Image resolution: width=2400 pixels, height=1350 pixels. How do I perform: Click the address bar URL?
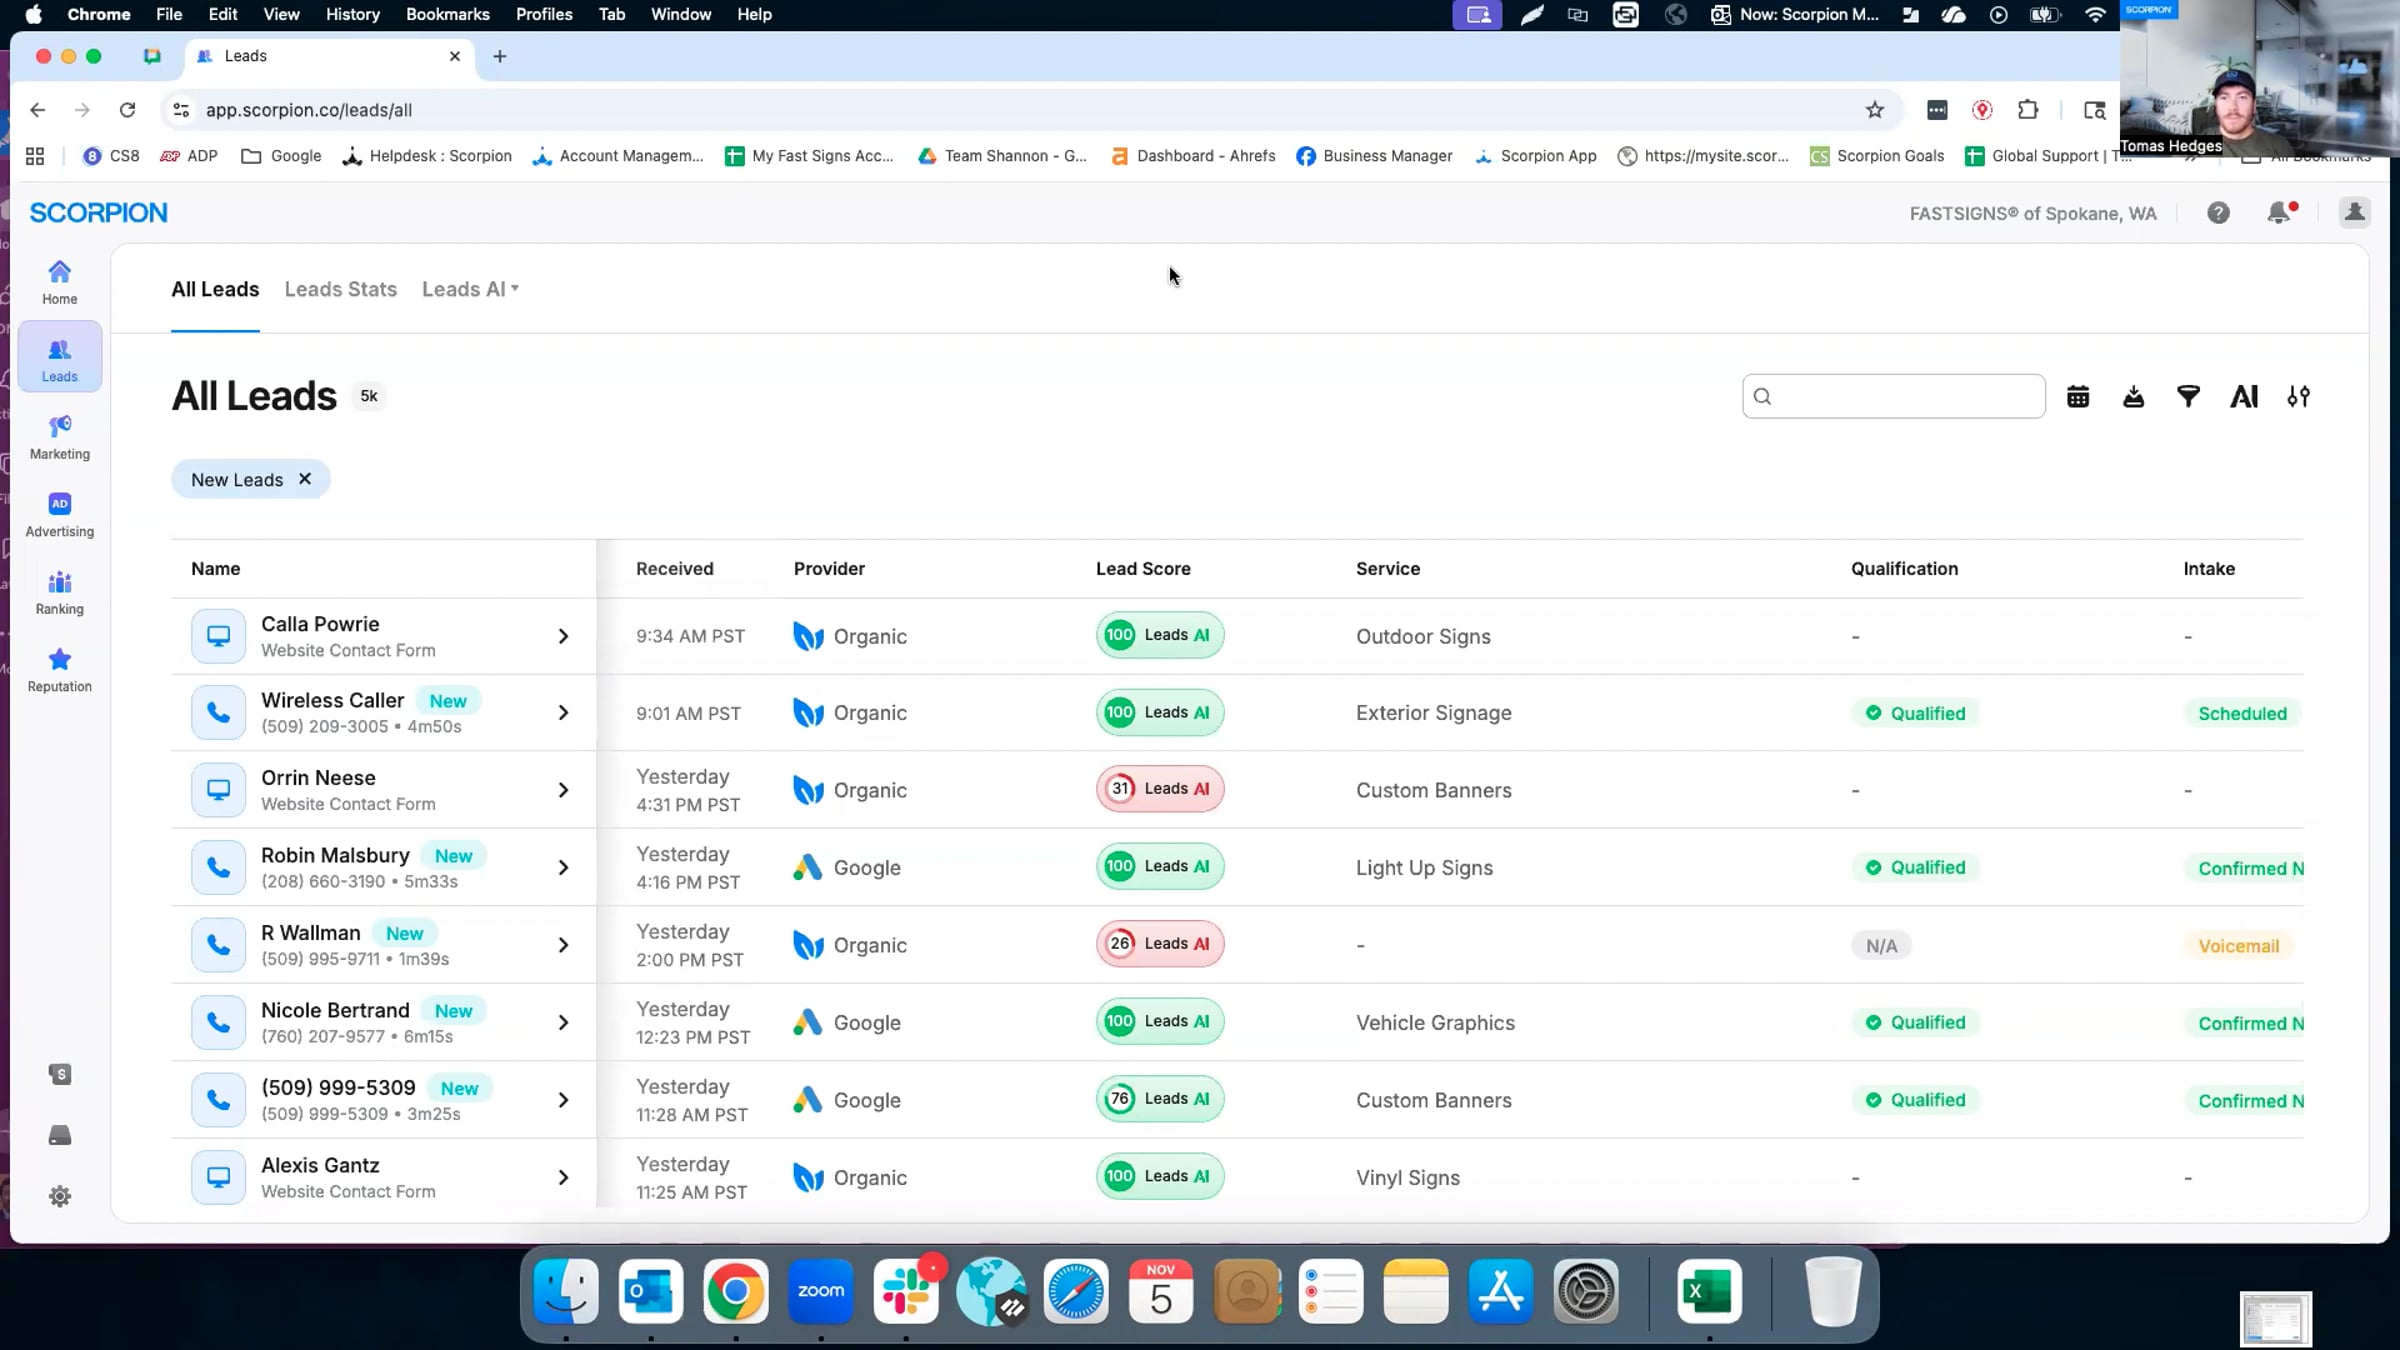pos(308,110)
